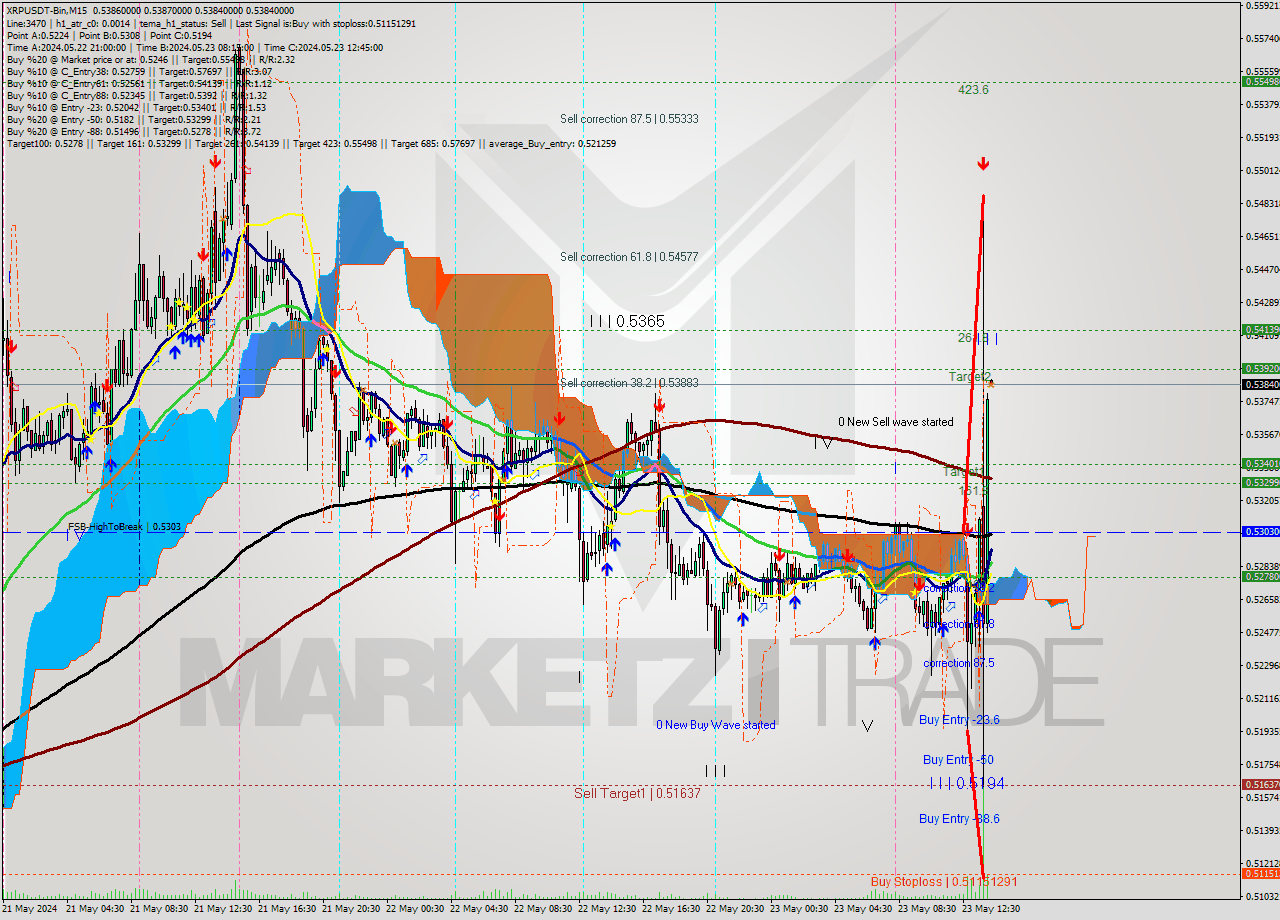Select the '22 May 12:30' time label
The height and width of the screenshot is (920, 1280).
click(x=606, y=909)
